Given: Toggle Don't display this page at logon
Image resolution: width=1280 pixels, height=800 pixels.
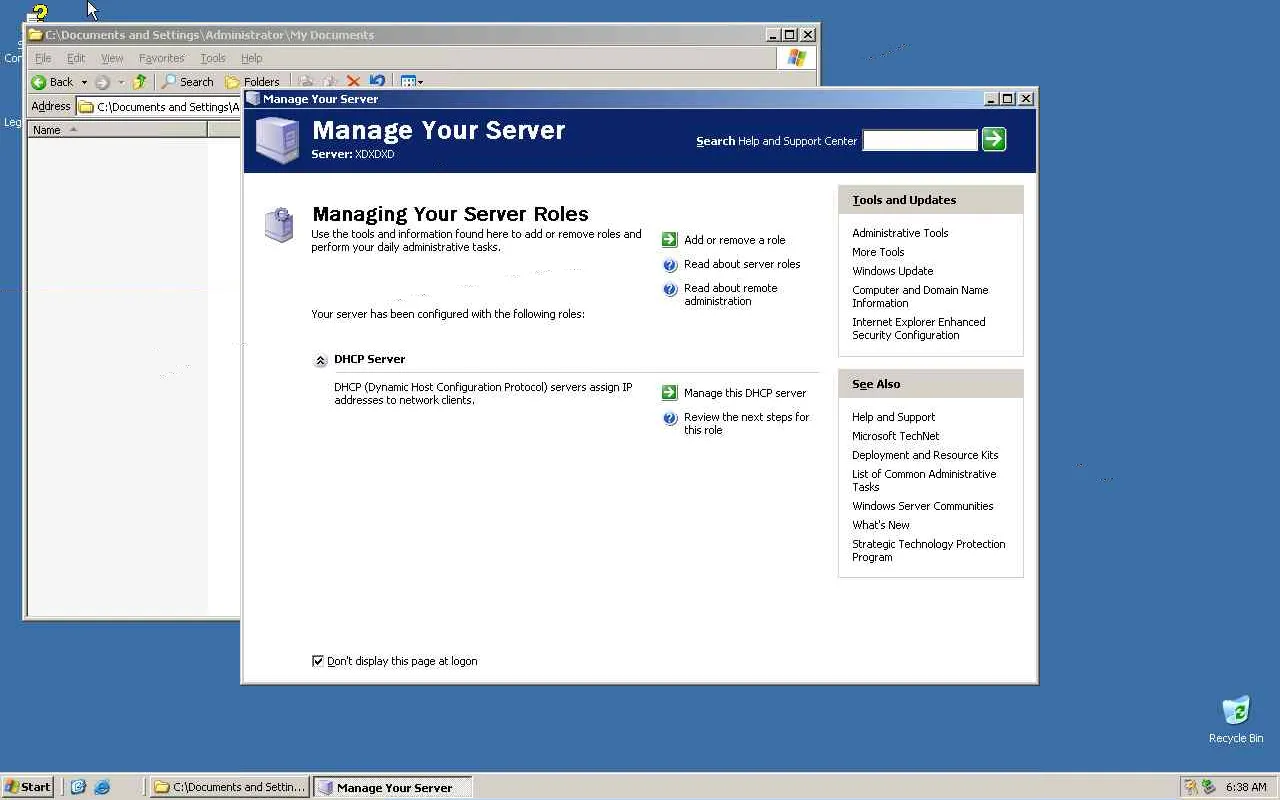Looking at the screenshot, I should [x=318, y=661].
